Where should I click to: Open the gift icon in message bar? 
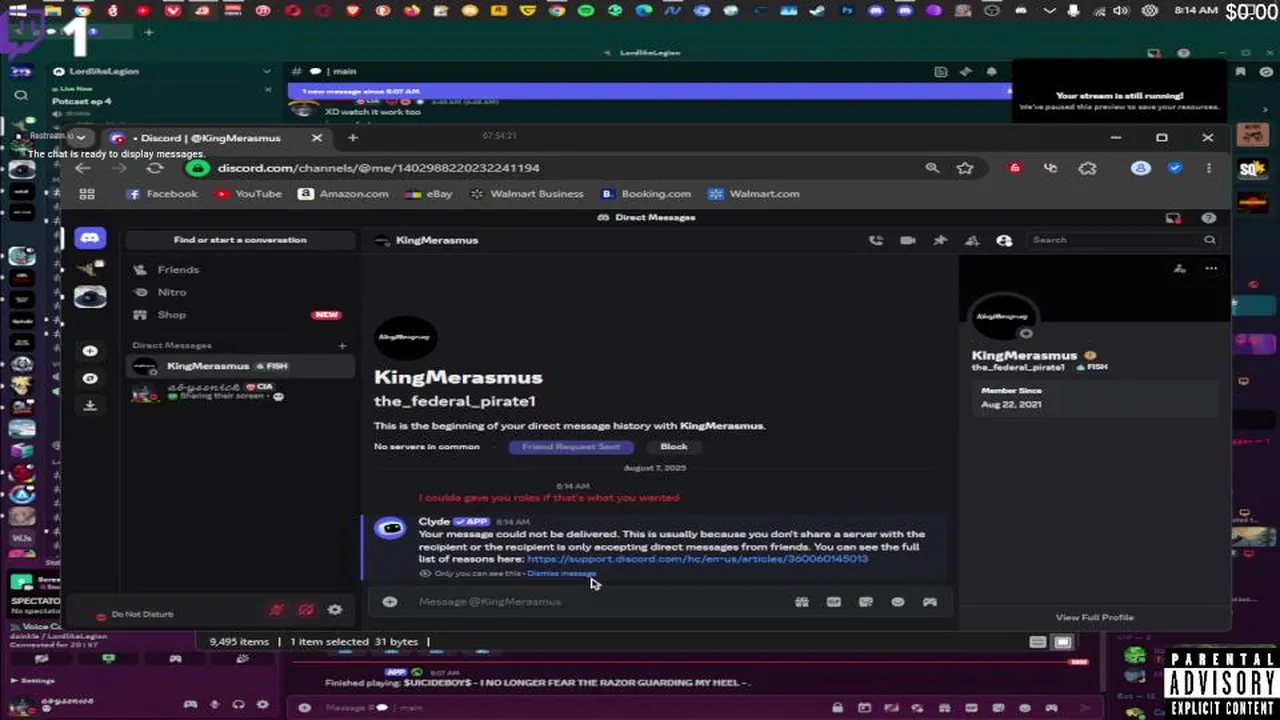(802, 601)
